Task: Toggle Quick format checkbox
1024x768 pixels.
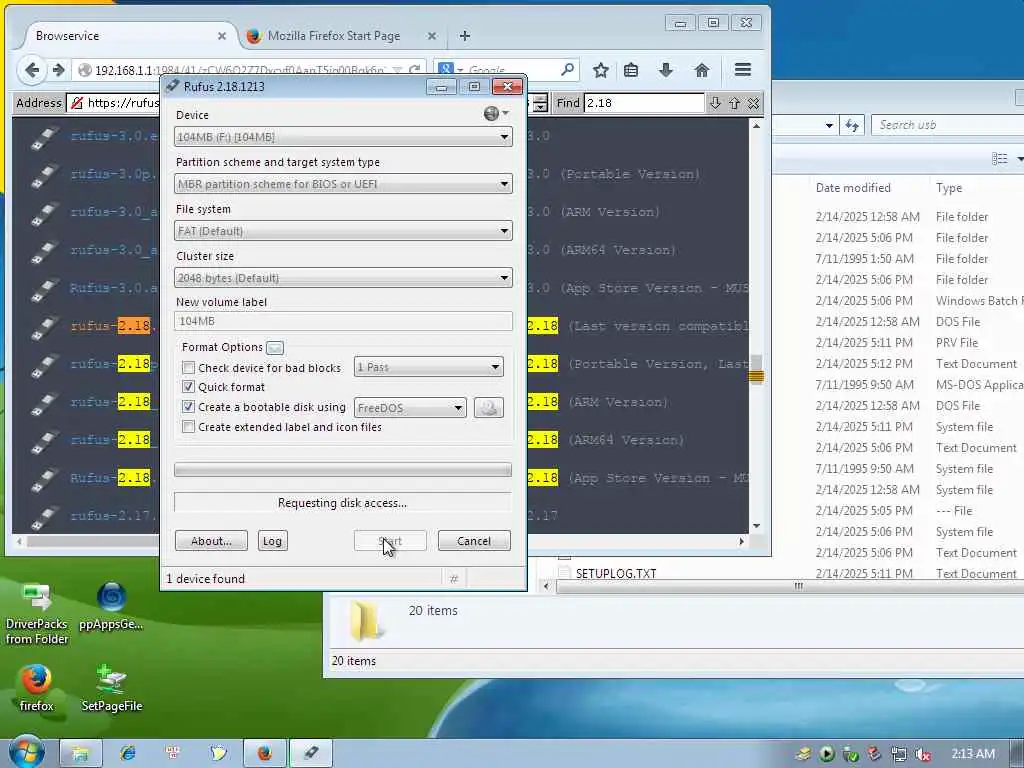Action: 188,387
